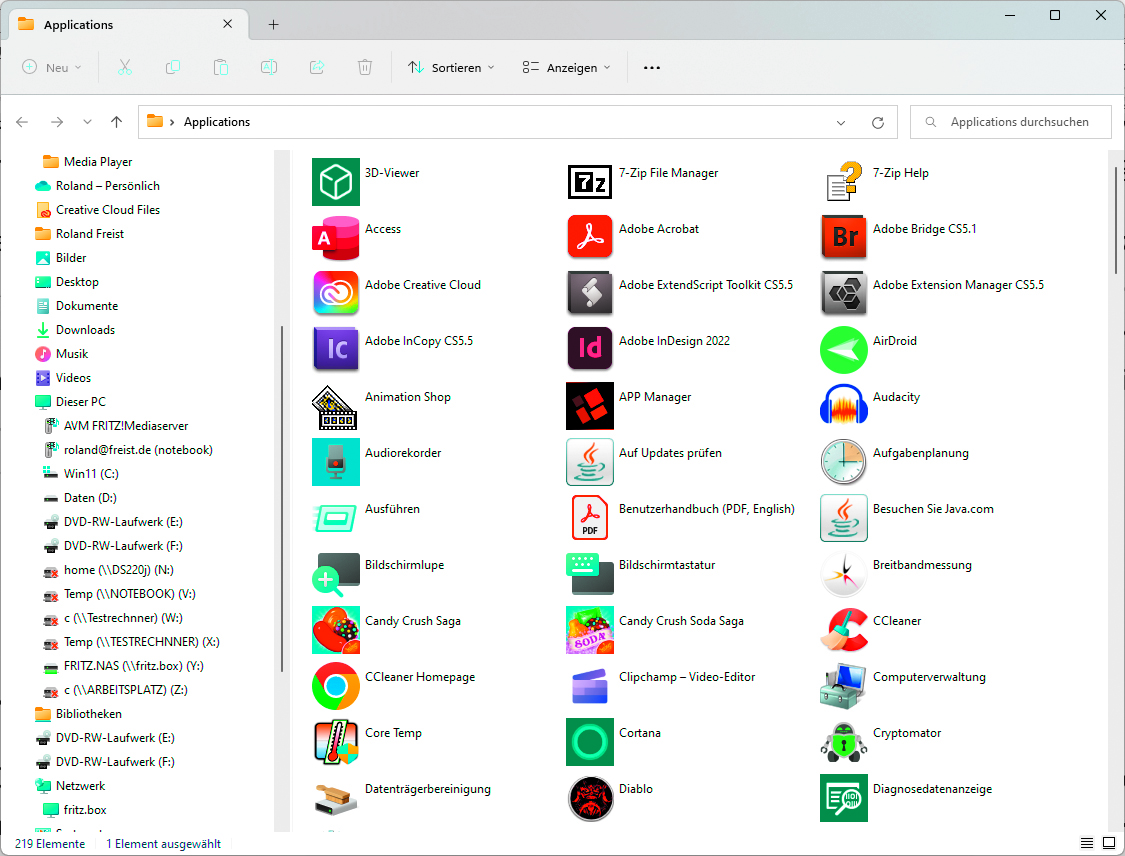1125x856 pixels.
Task: Open the Sortieren dropdown menu
Action: pyautogui.click(x=451, y=67)
